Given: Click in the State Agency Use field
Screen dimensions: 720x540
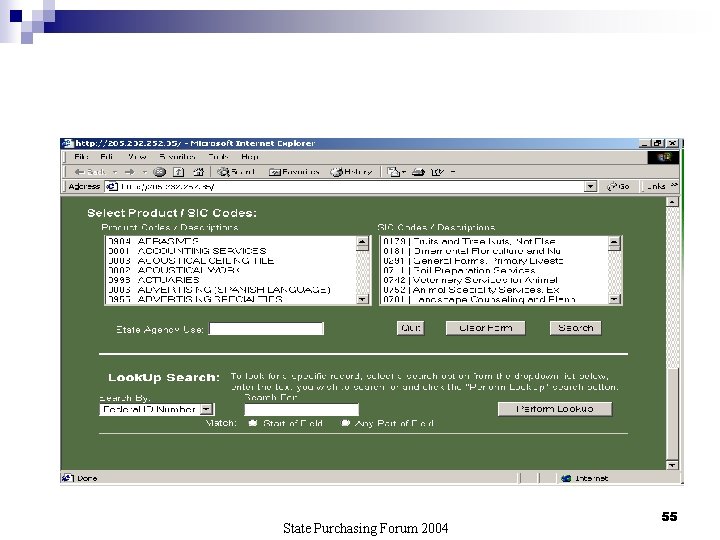Looking at the screenshot, I should point(266,329).
